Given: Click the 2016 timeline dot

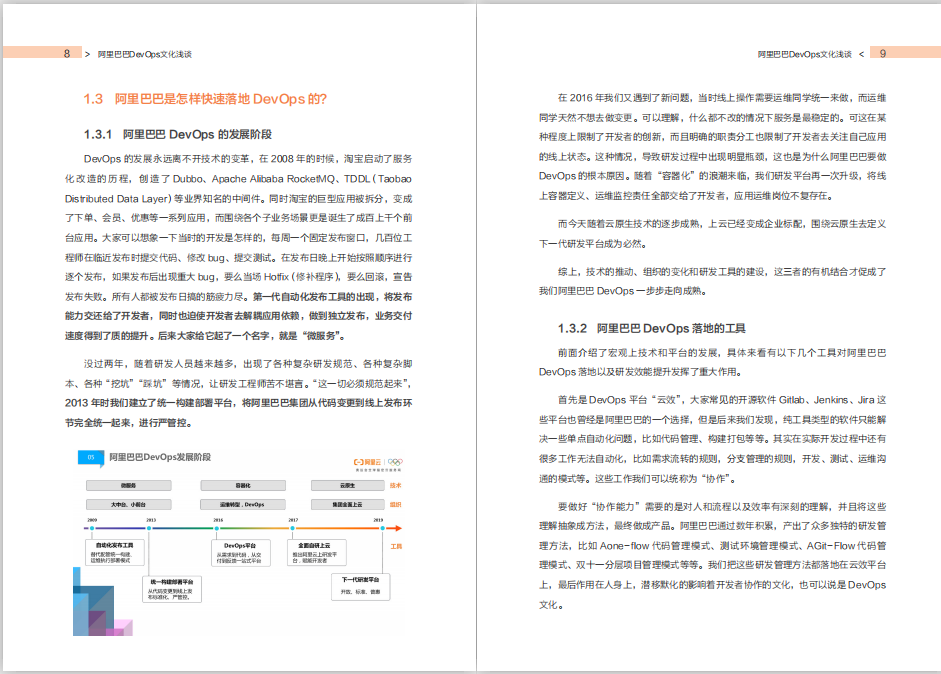Looking at the screenshot, I should 217,528.
